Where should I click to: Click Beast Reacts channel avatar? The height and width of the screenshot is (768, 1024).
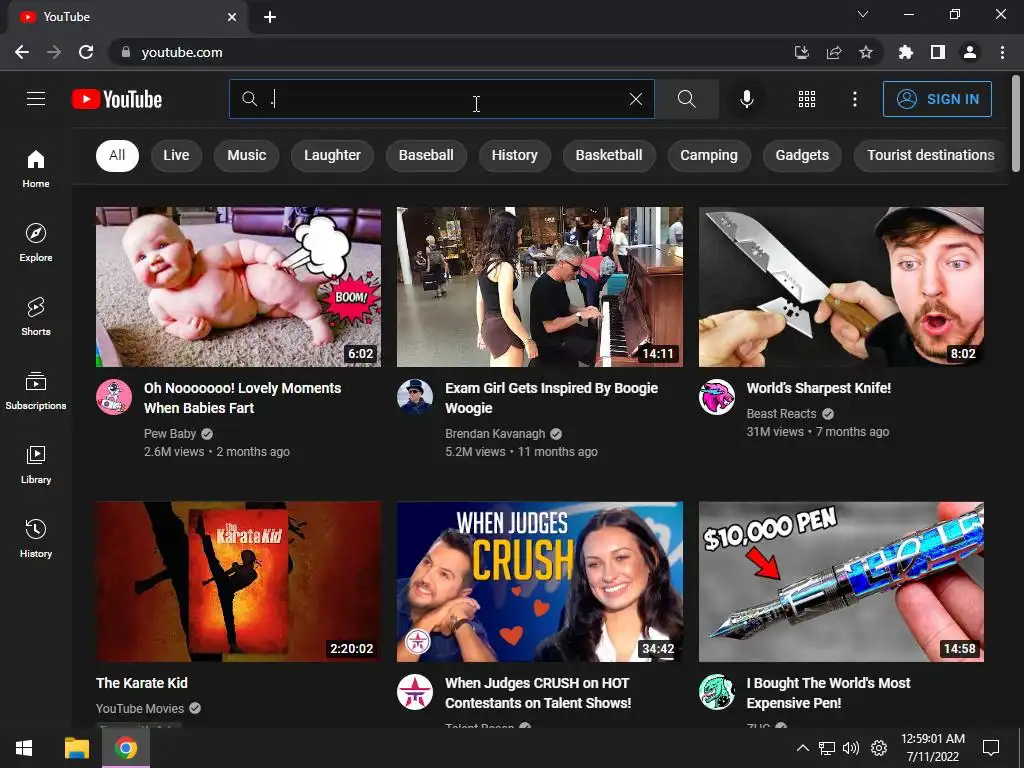[716, 397]
